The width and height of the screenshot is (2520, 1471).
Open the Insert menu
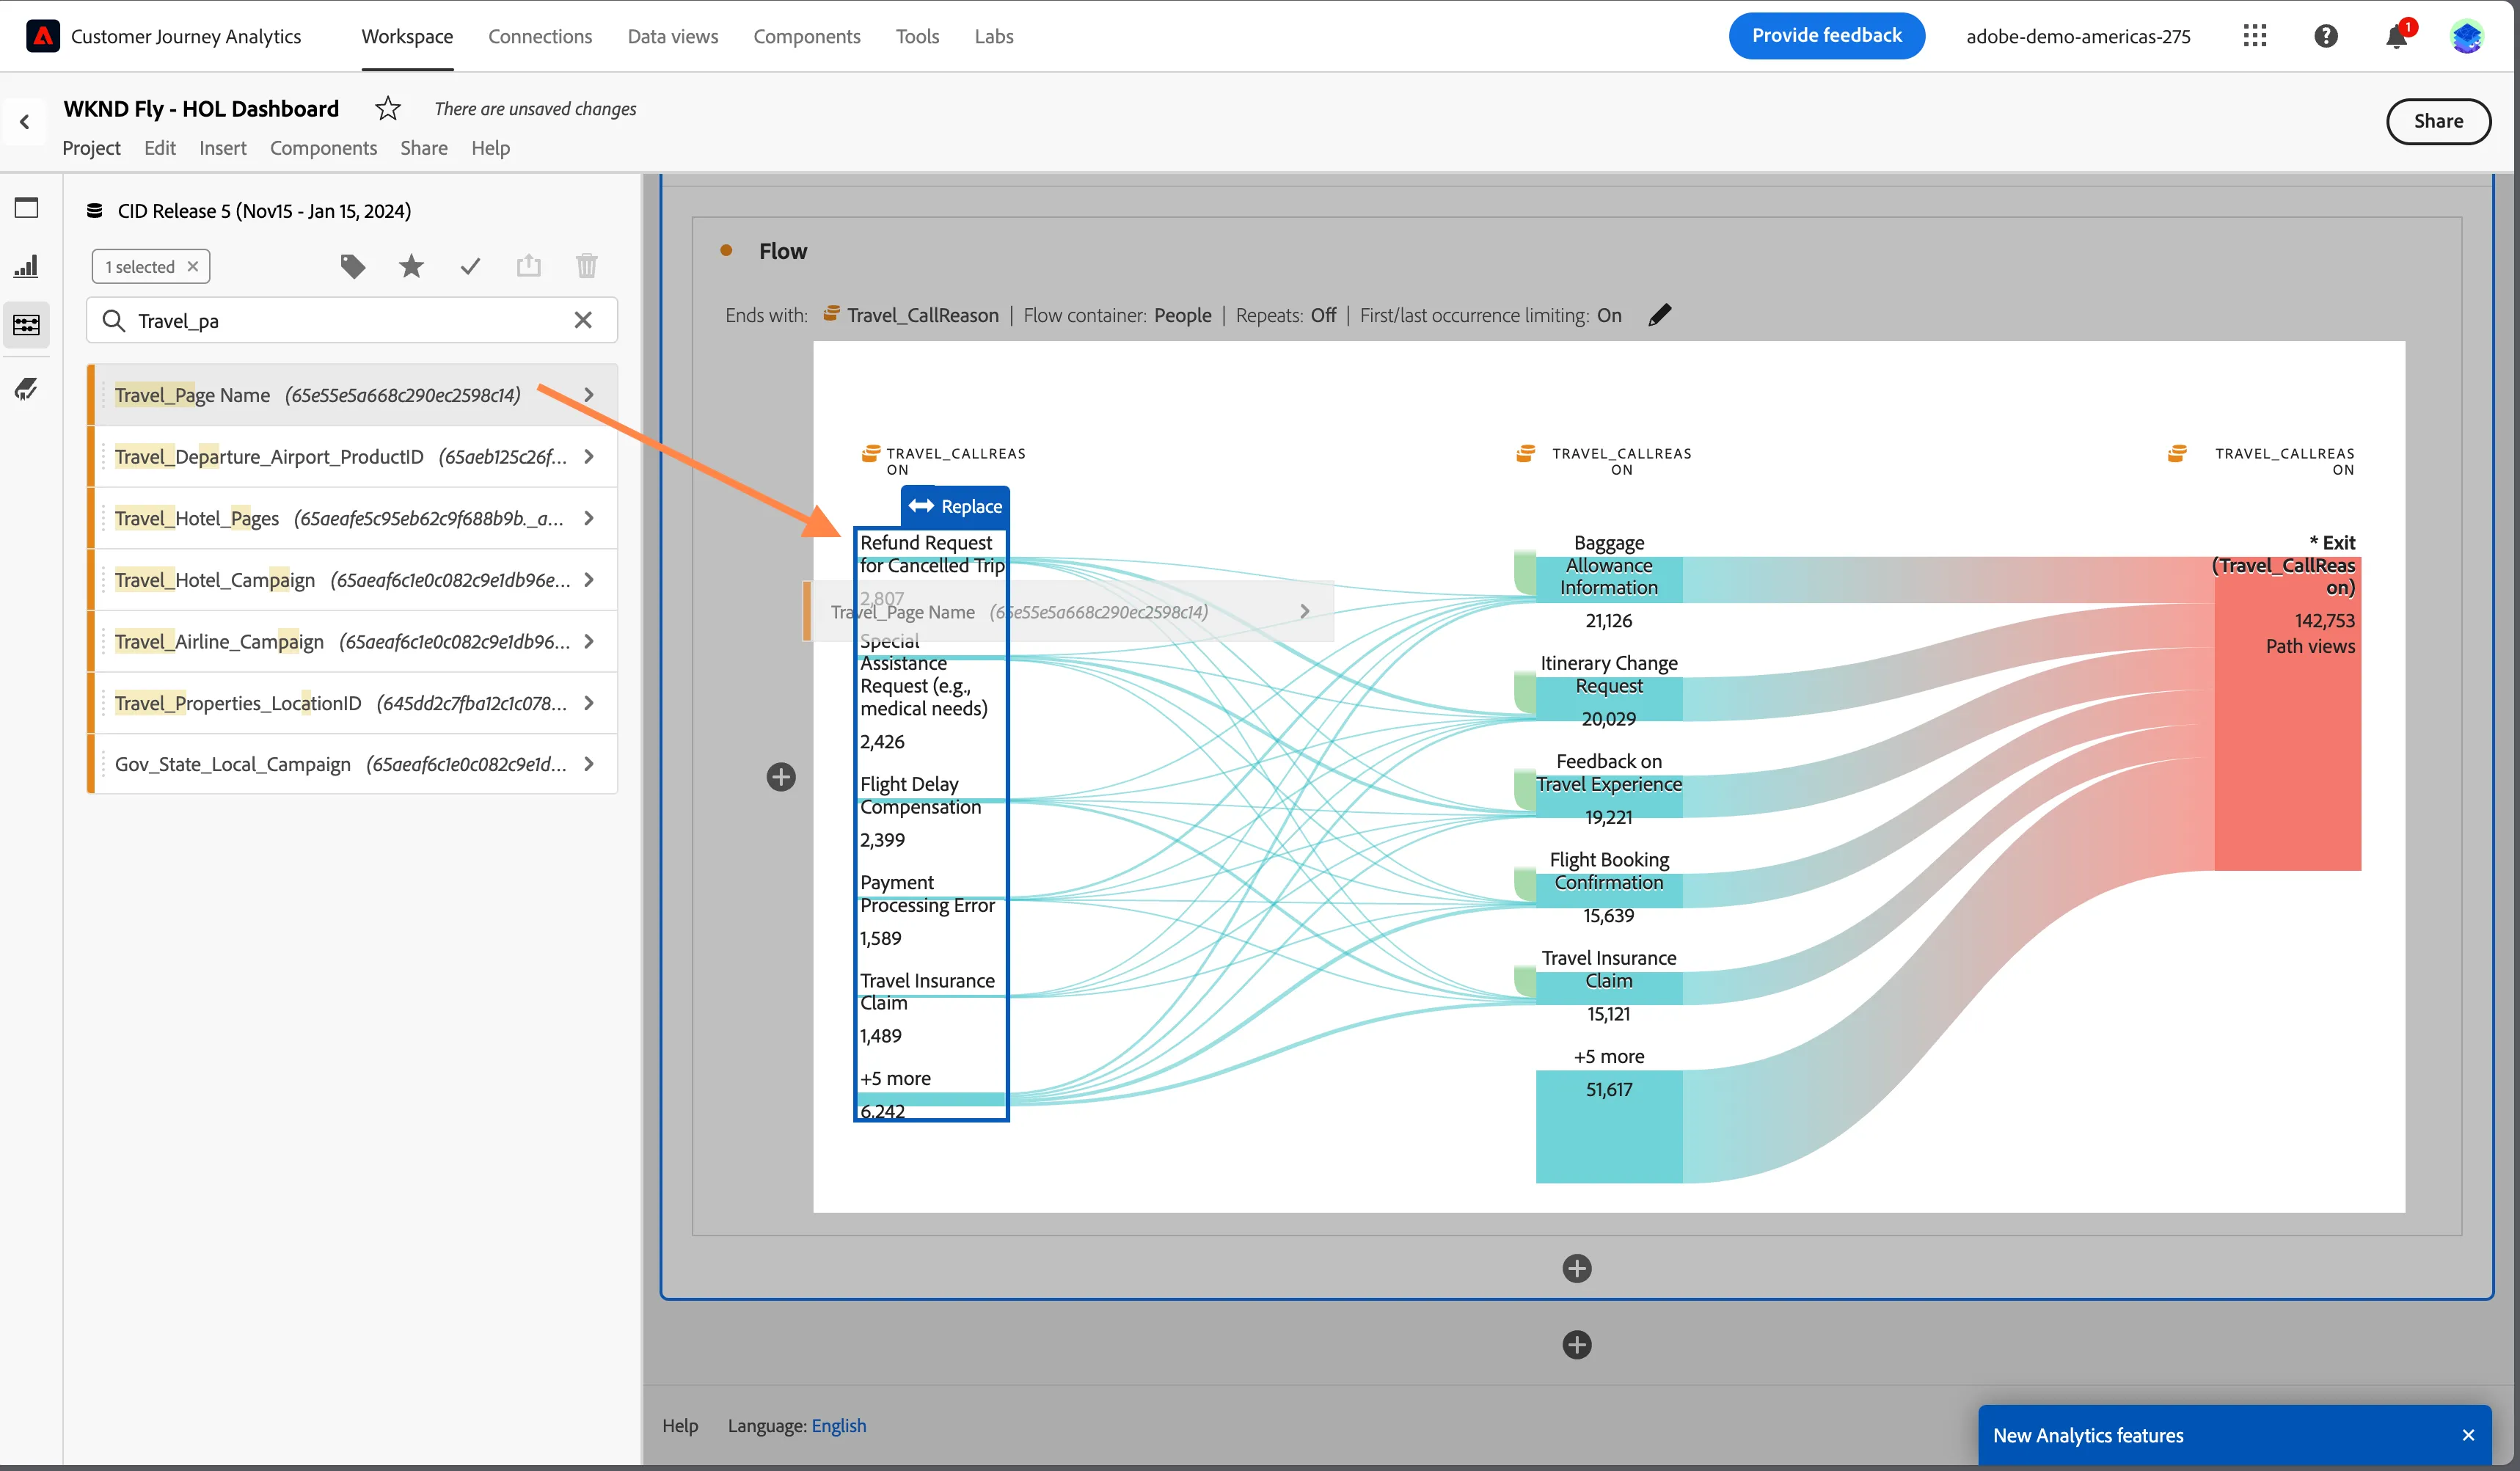click(x=222, y=148)
